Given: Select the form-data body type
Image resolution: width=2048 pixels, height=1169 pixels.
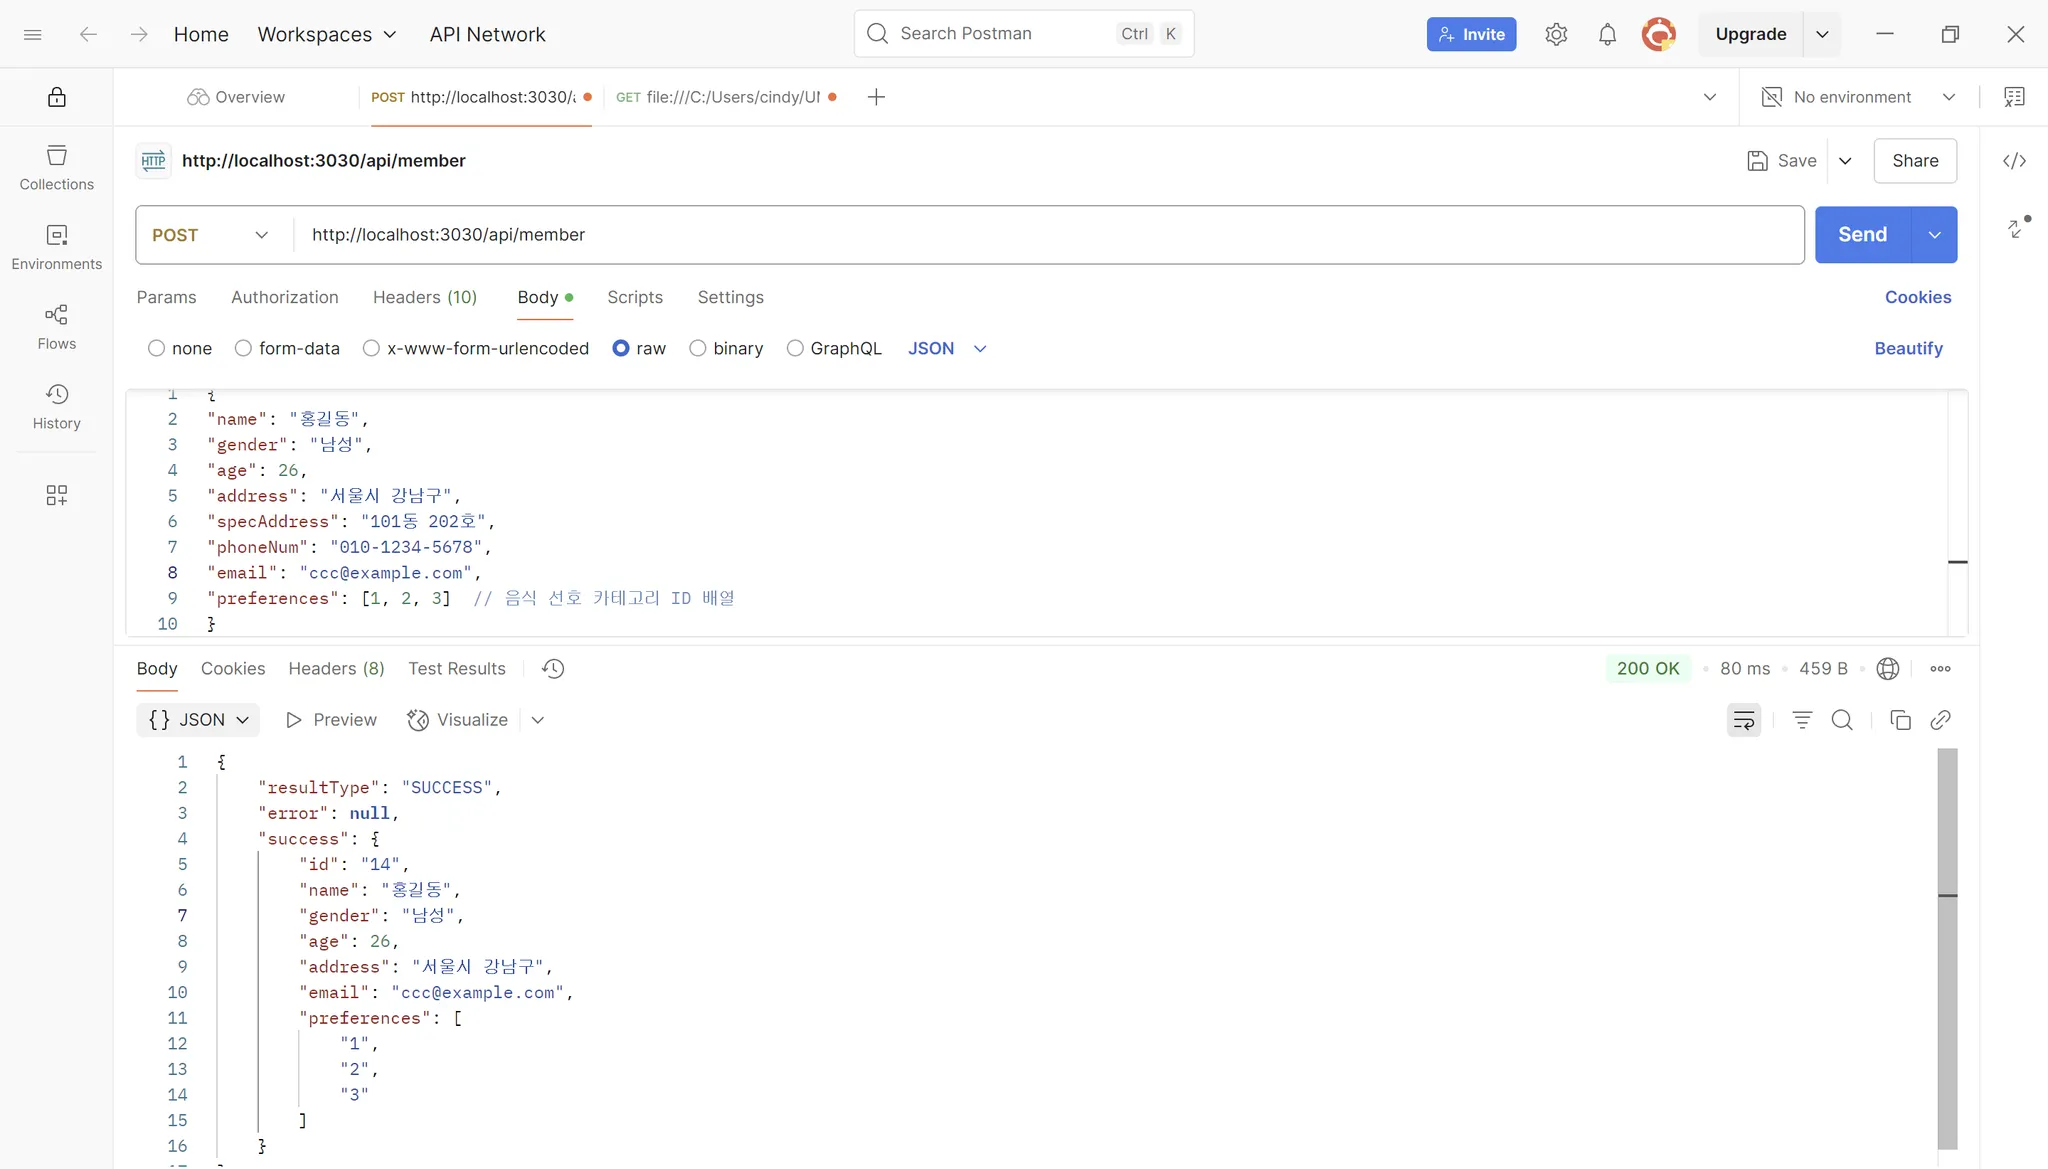Looking at the screenshot, I should pyautogui.click(x=243, y=348).
